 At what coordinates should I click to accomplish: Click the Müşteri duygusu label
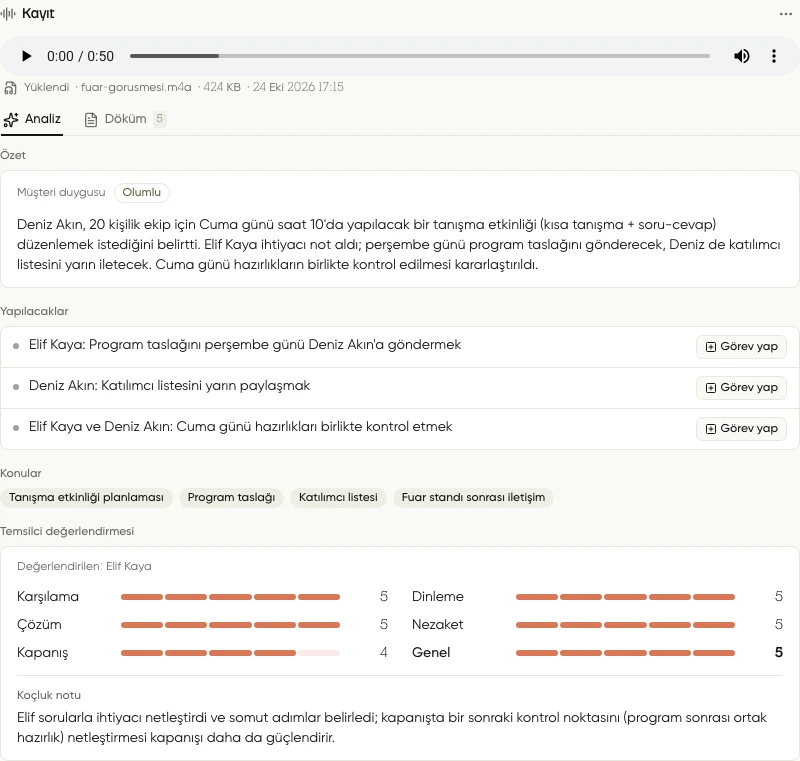61,192
